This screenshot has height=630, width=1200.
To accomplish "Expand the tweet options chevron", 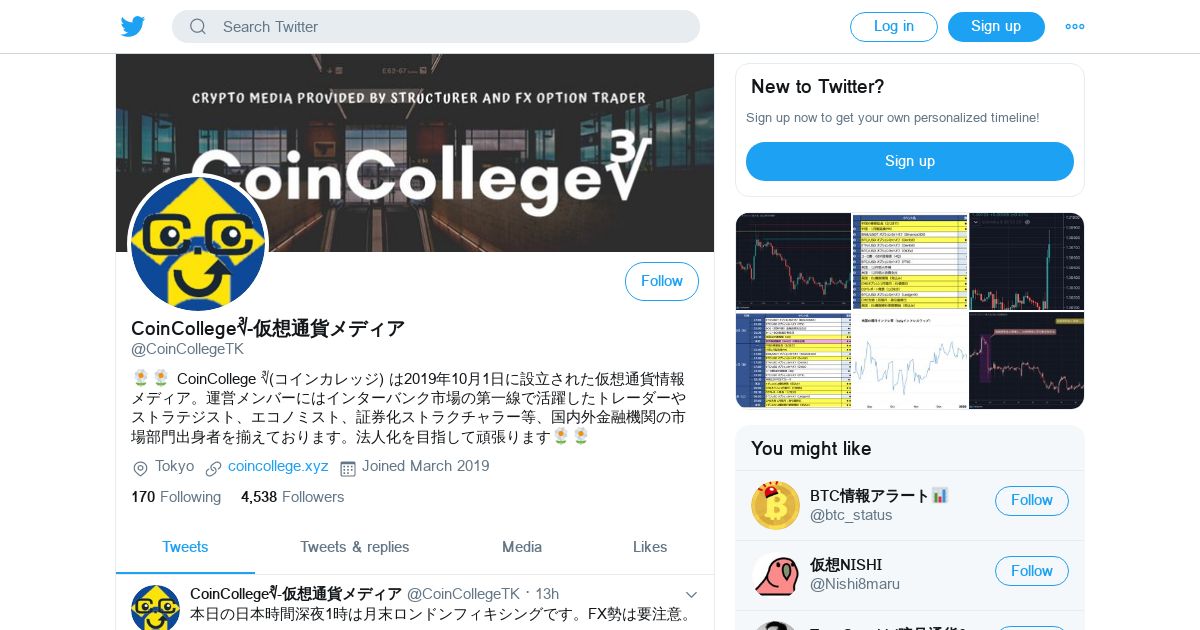I will tap(691, 595).
